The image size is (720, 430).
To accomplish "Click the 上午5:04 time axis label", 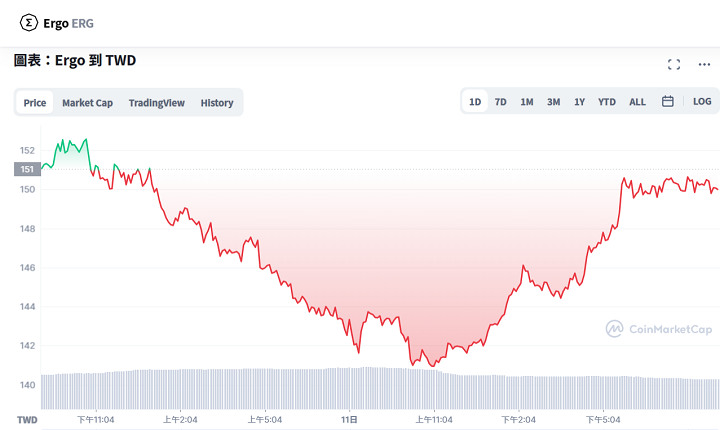I will pyautogui.click(x=264, y=419).
